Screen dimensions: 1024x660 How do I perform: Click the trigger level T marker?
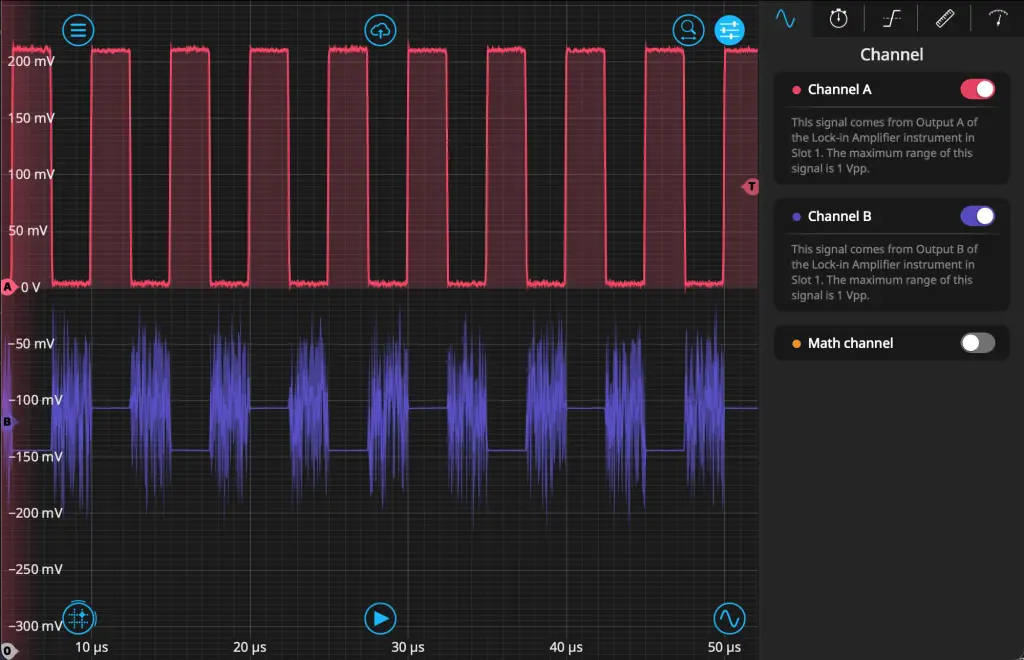750,187
